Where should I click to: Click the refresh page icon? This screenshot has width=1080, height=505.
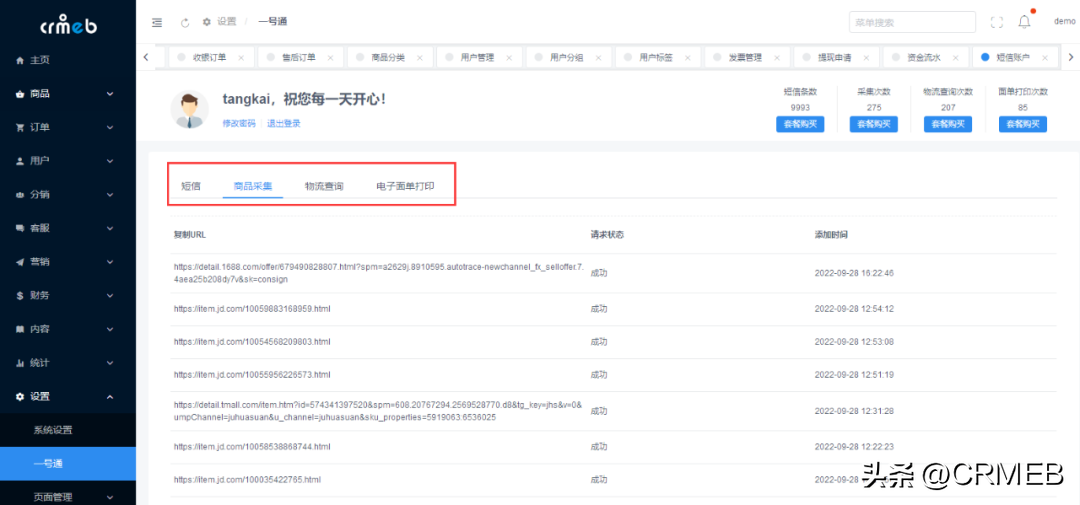point(185,22)
